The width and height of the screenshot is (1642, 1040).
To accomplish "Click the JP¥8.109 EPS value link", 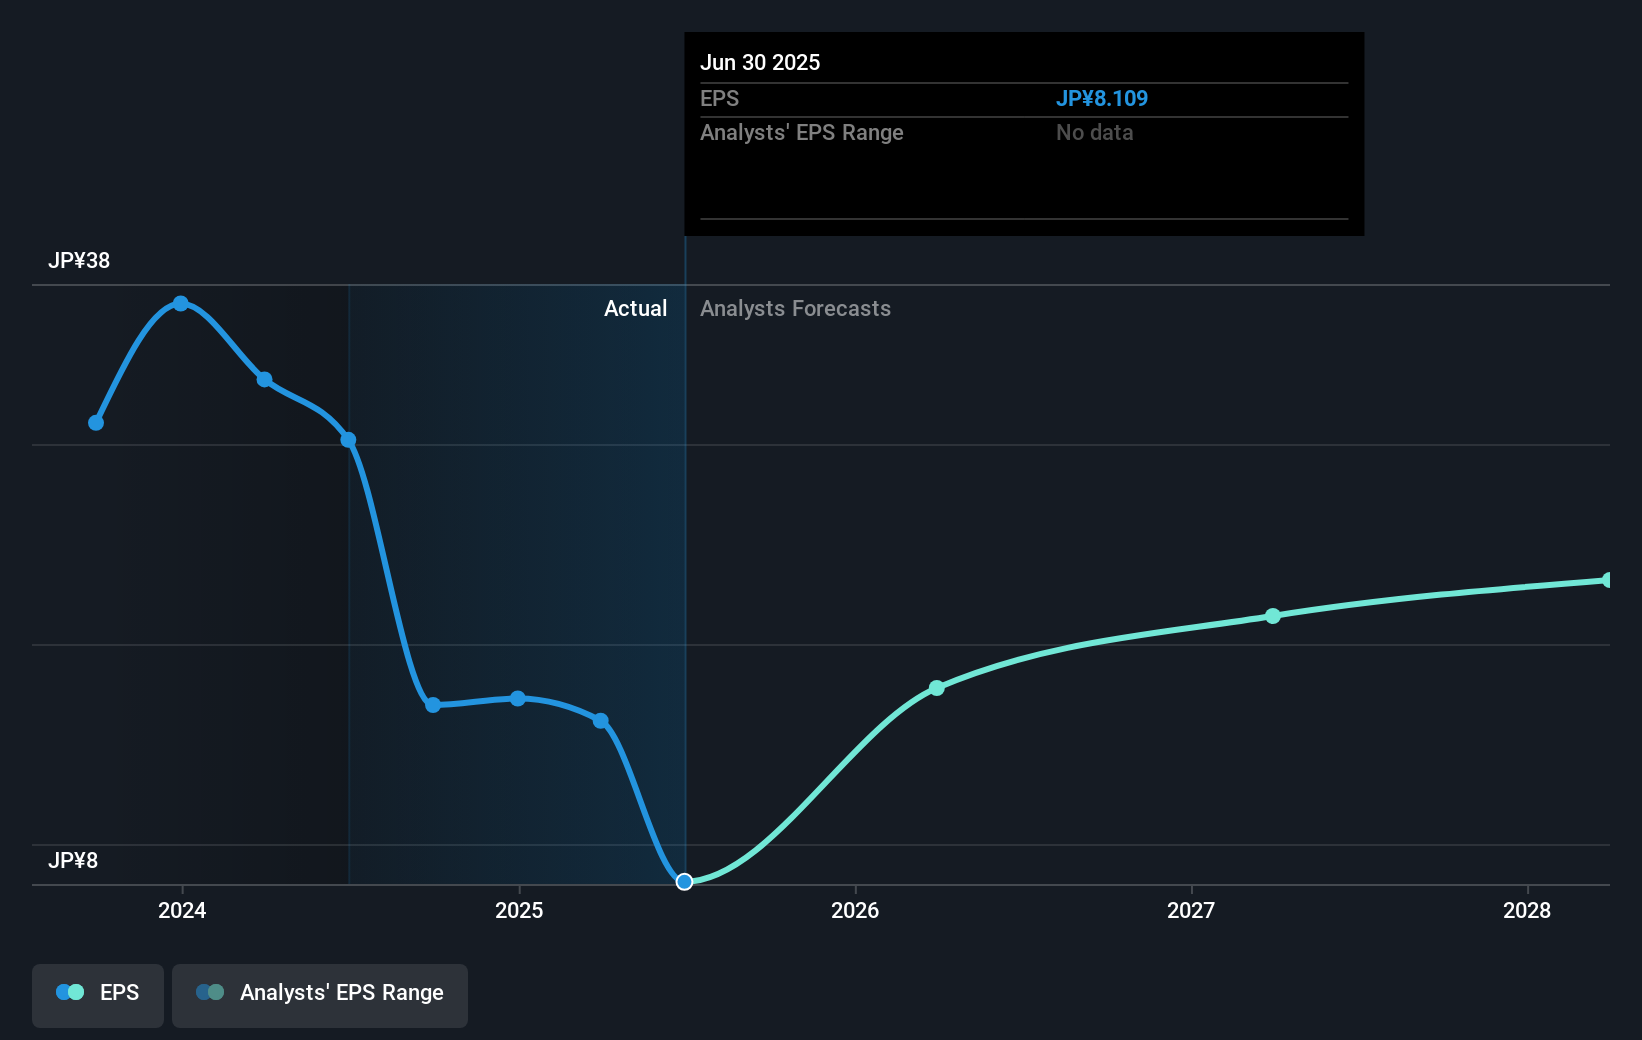I will 1102,98.
